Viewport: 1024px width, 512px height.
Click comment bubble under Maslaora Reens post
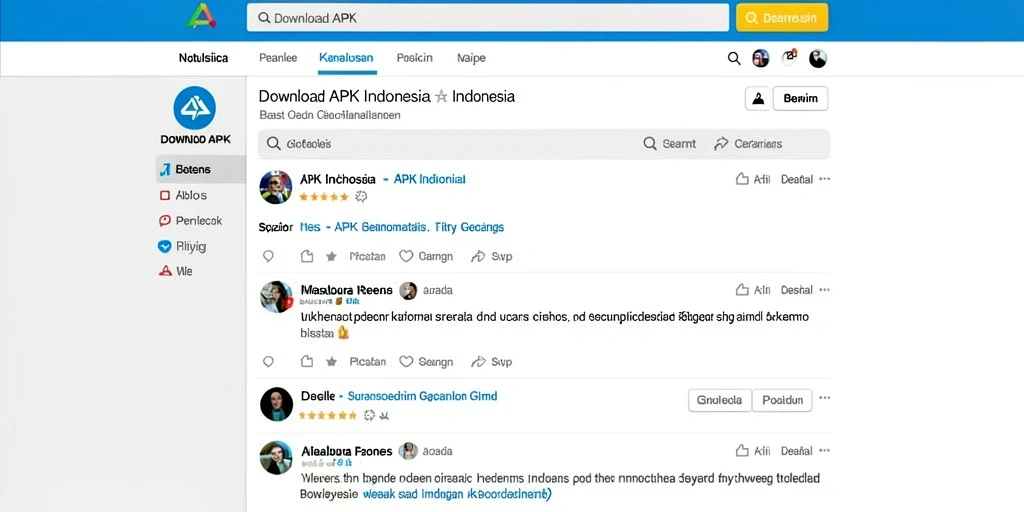click(268, 362)
